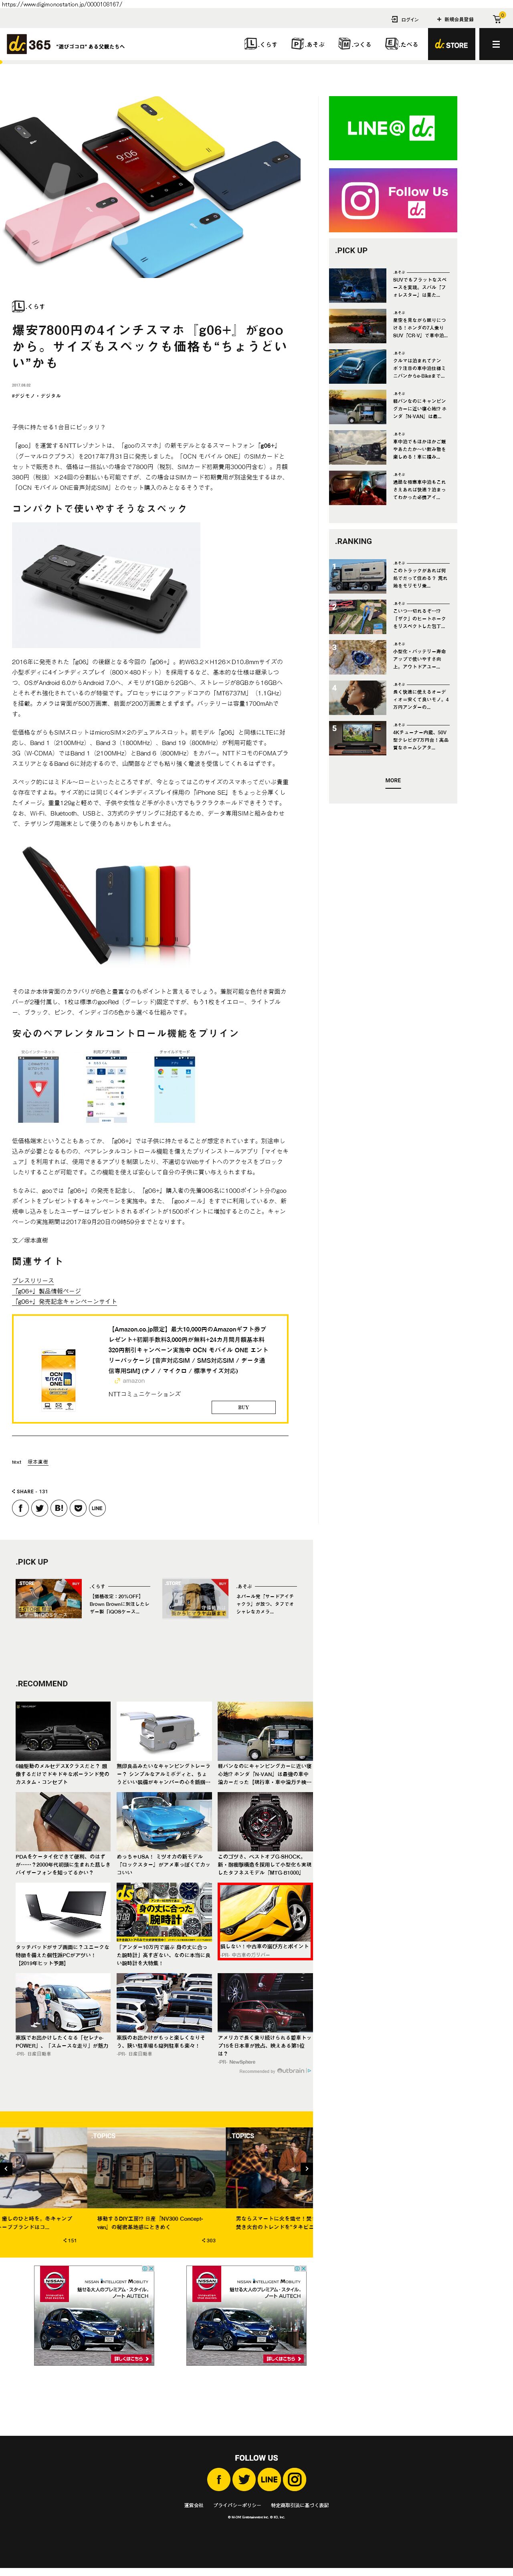The image size is (513, 2576).
Task: Open d. STORE tab in header
Action: (x=451, y=44)
